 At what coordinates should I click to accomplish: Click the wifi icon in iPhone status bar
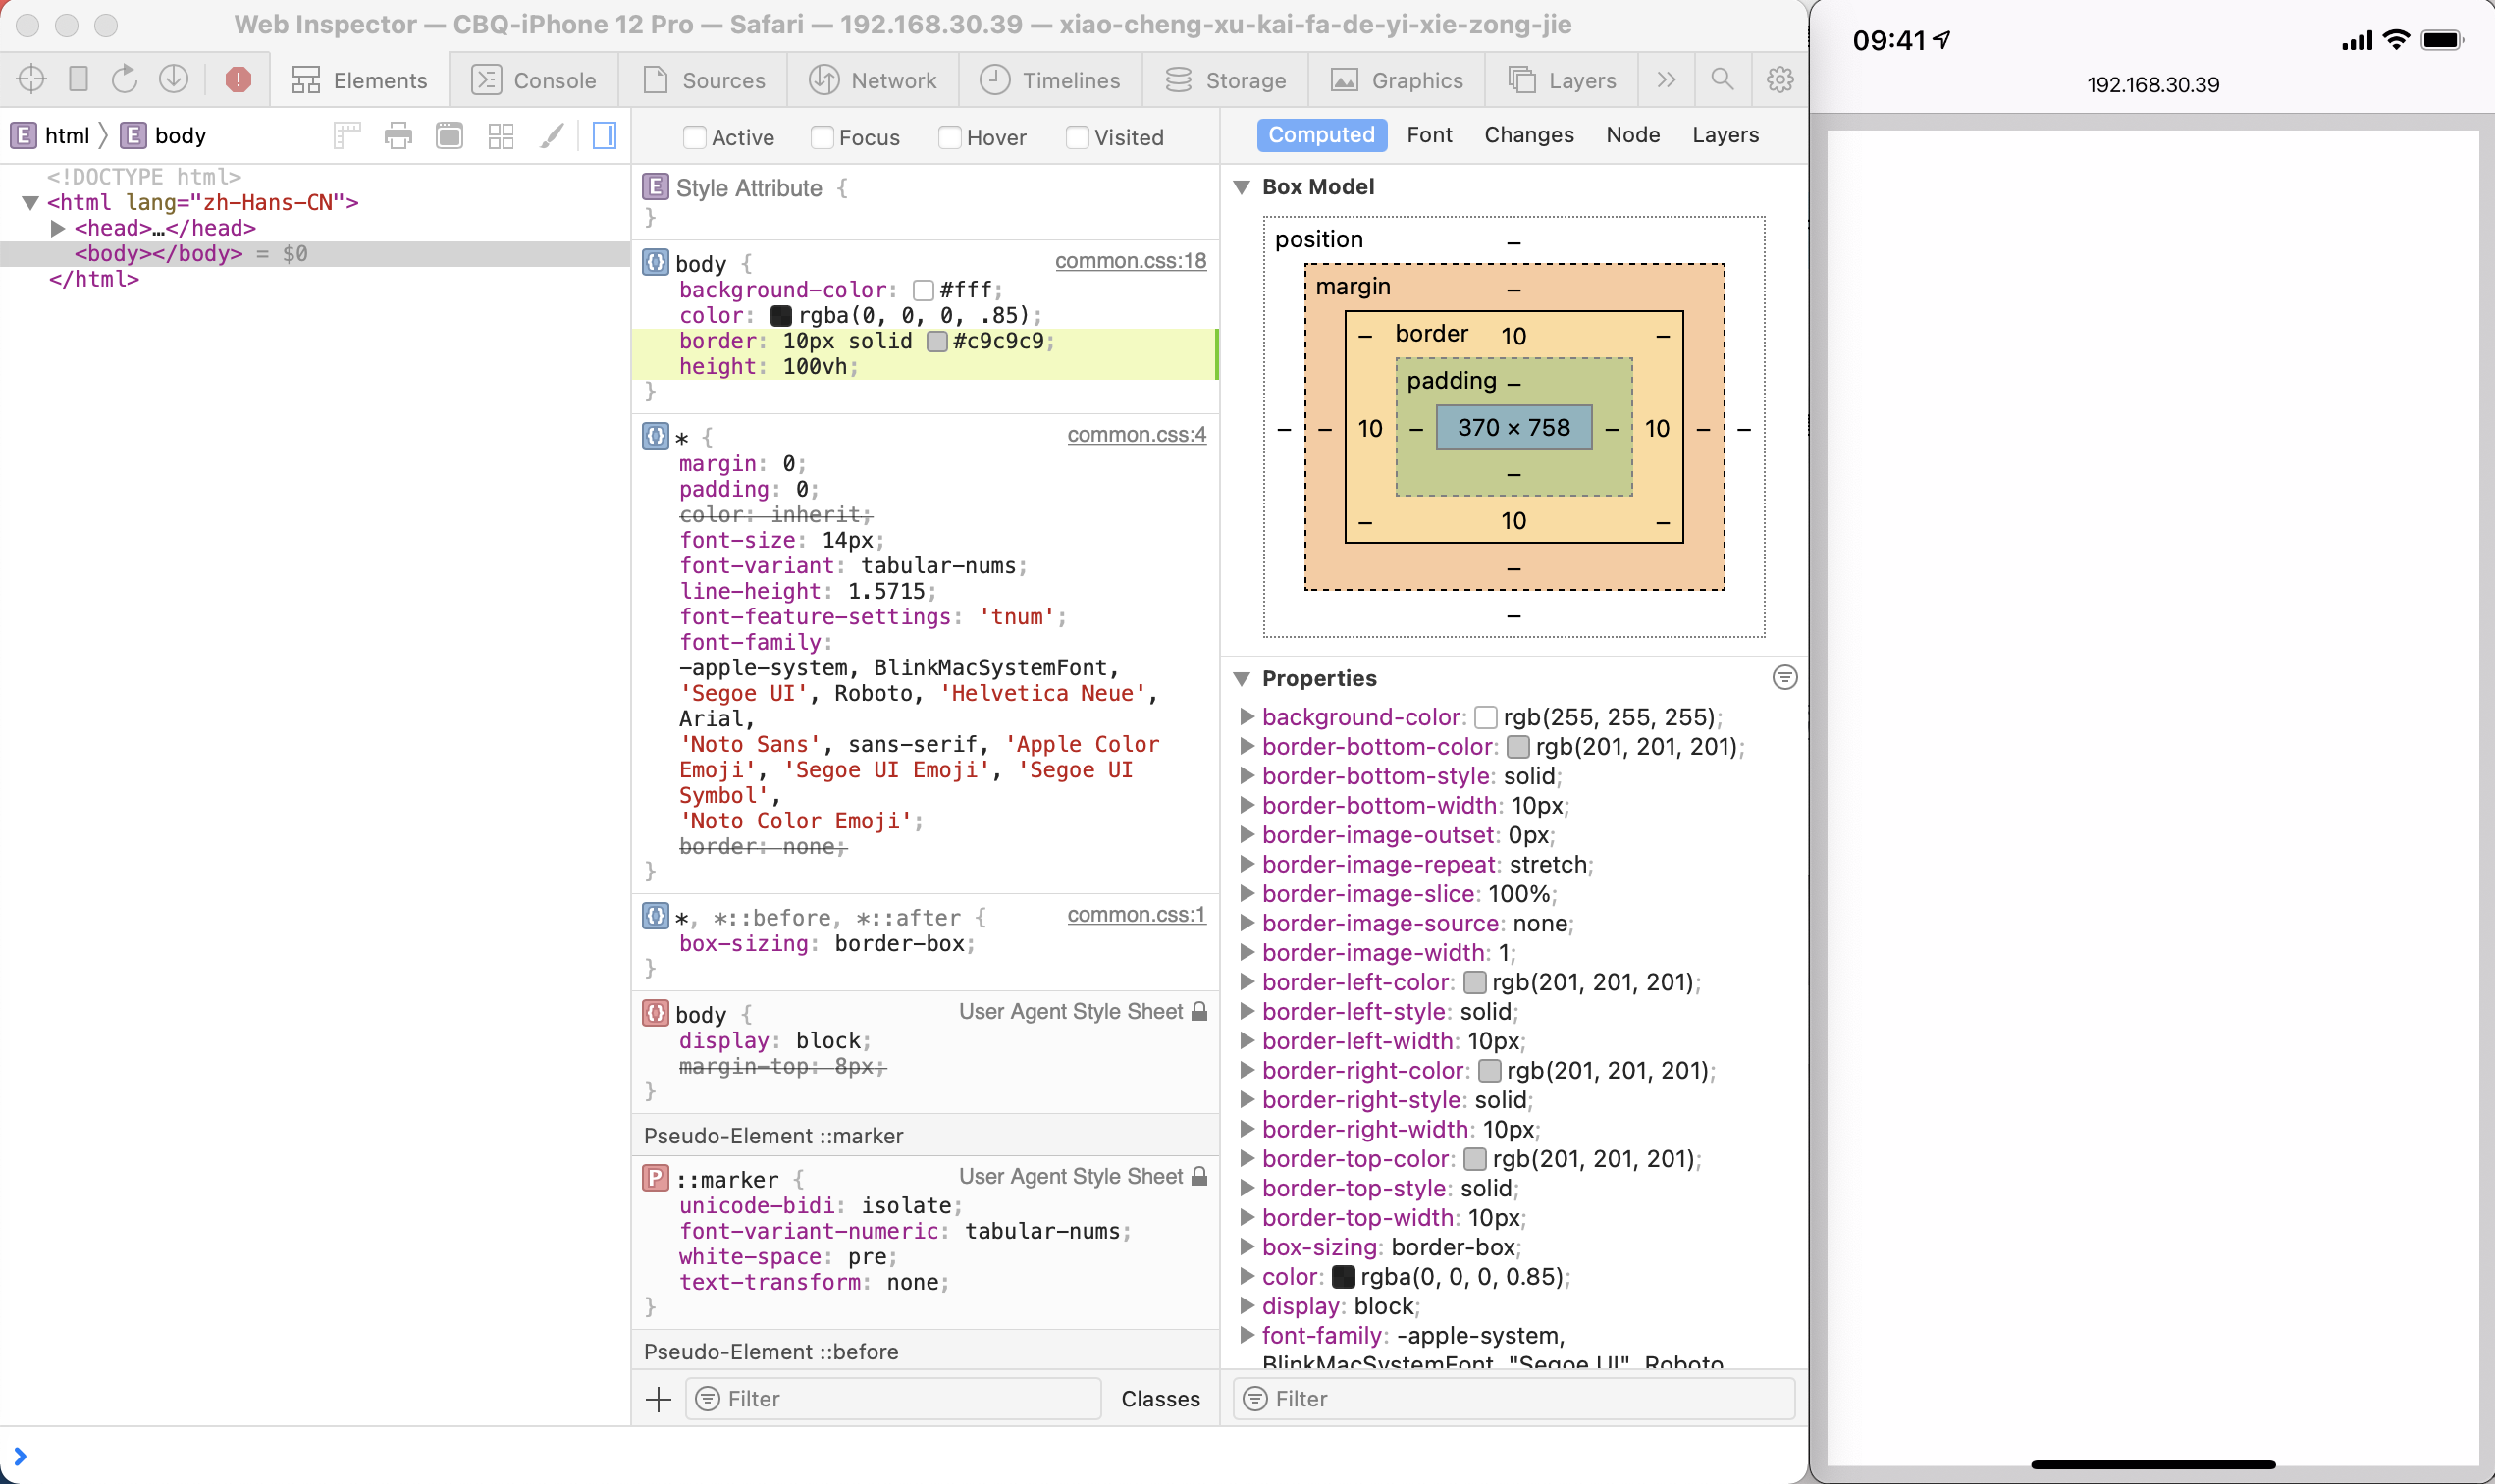click(x=2396, y=40)
